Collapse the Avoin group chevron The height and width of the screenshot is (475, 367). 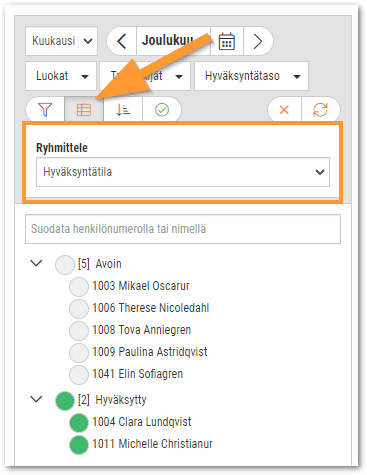pos(36,263)
